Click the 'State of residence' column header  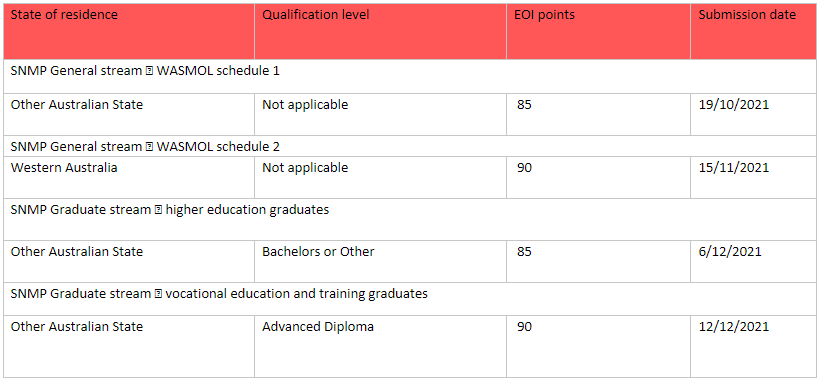129,31
